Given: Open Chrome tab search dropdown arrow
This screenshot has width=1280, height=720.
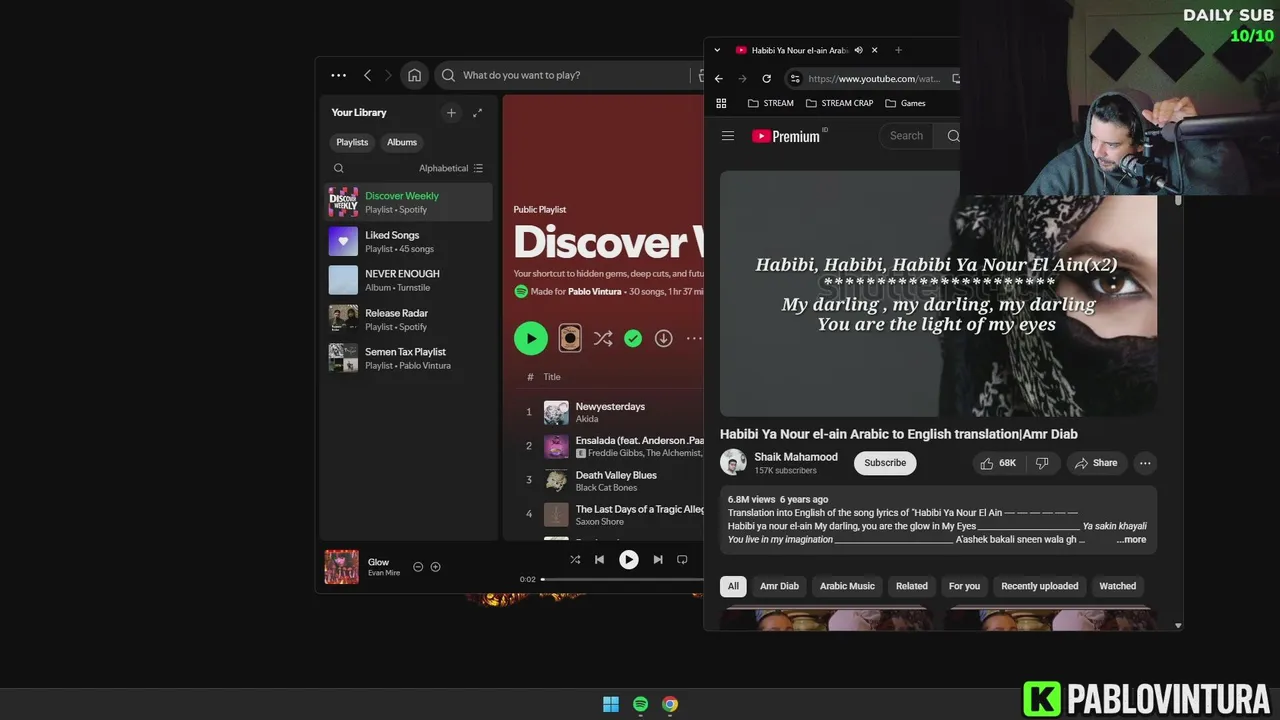Looking at the screenshot, I should point(717,50).
